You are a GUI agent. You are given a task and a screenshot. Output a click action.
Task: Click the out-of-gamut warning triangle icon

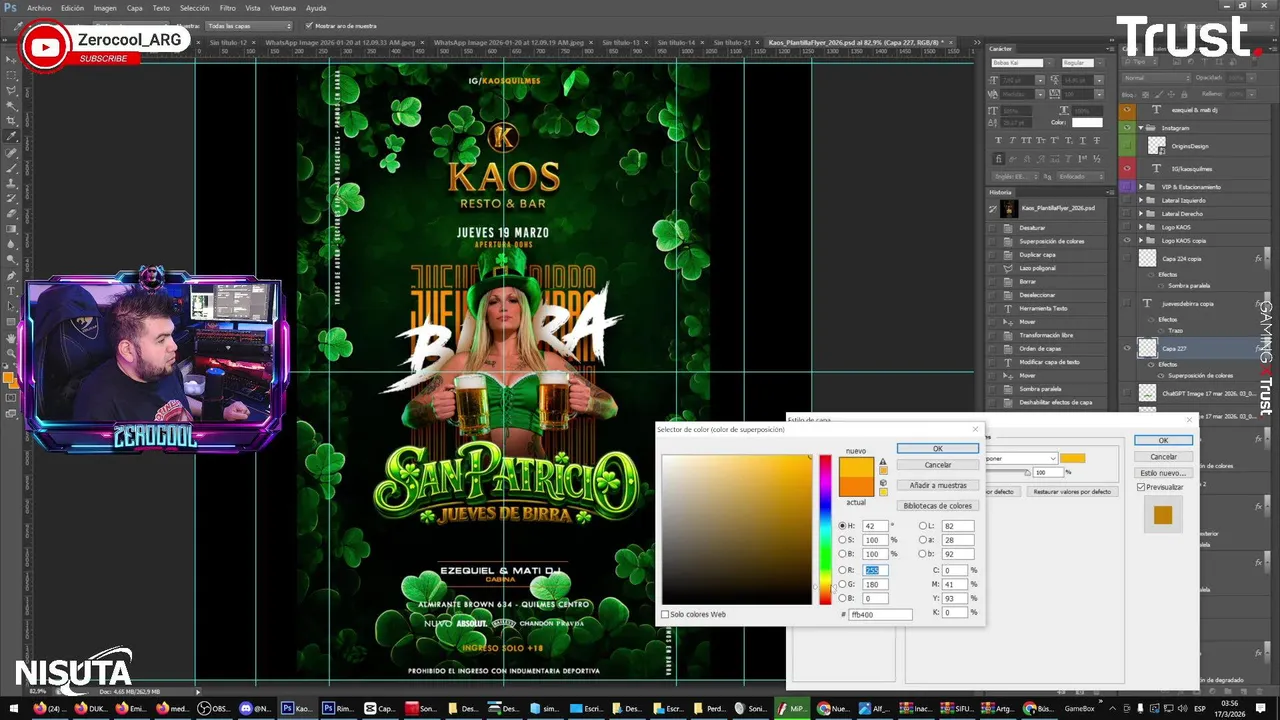[x=883, y=462]
